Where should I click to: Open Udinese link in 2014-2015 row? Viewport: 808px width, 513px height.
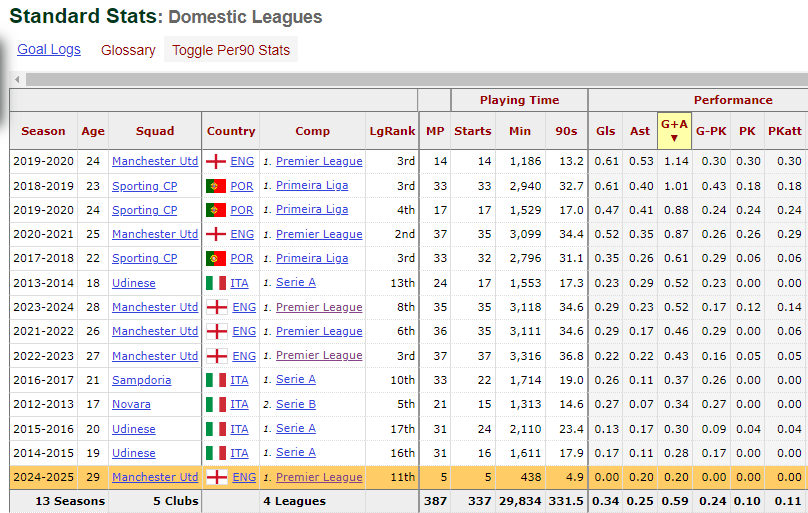(x=134, y=453)
